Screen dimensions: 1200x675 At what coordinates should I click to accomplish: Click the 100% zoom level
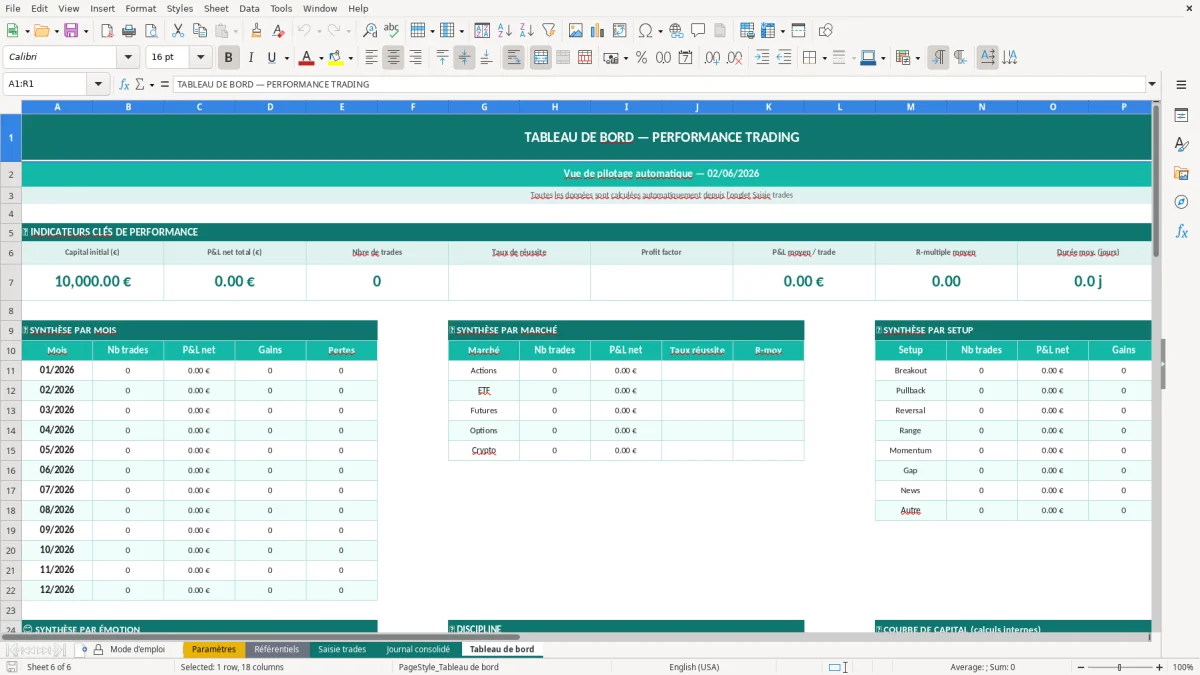click(x=1182, y=667)
